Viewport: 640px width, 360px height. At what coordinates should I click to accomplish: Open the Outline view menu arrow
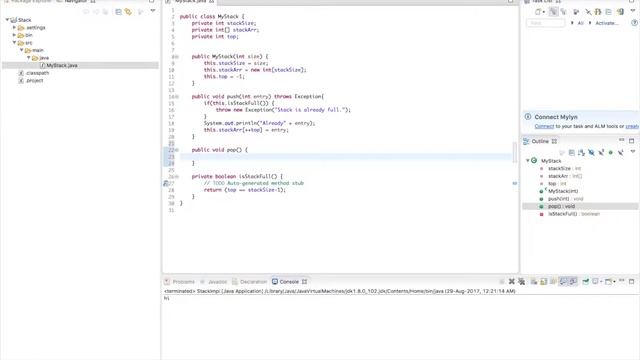tap(633, 152)
